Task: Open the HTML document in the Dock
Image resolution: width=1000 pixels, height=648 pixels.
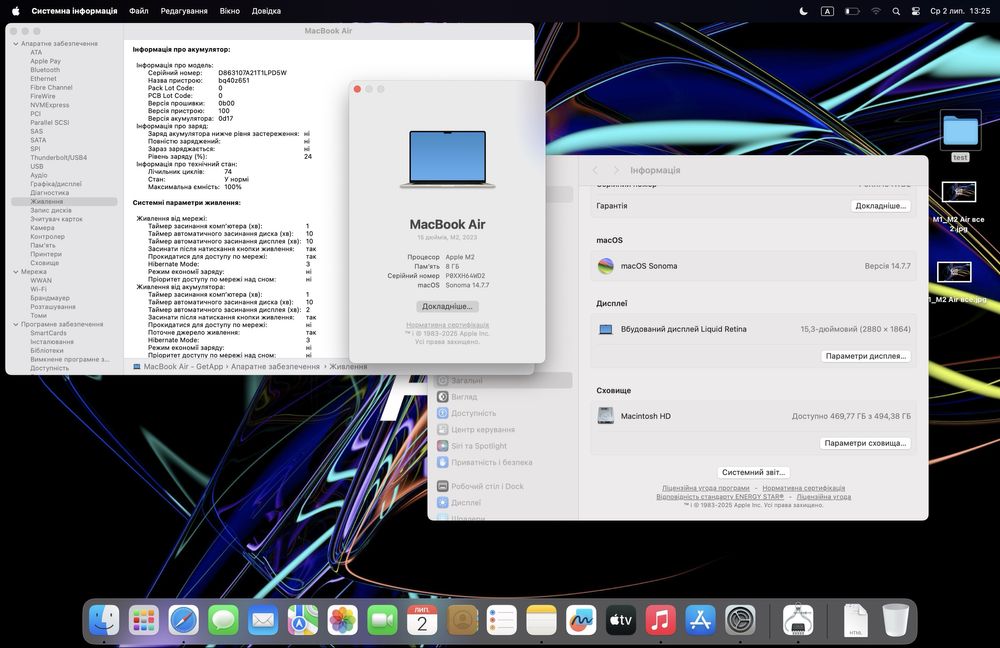Action: (x=855, y=619)
